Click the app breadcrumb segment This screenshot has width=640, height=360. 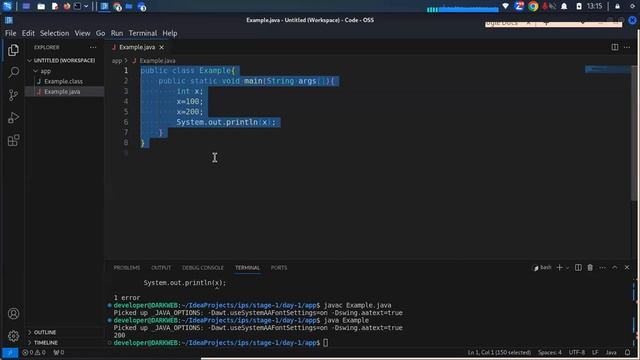point(117,61)
